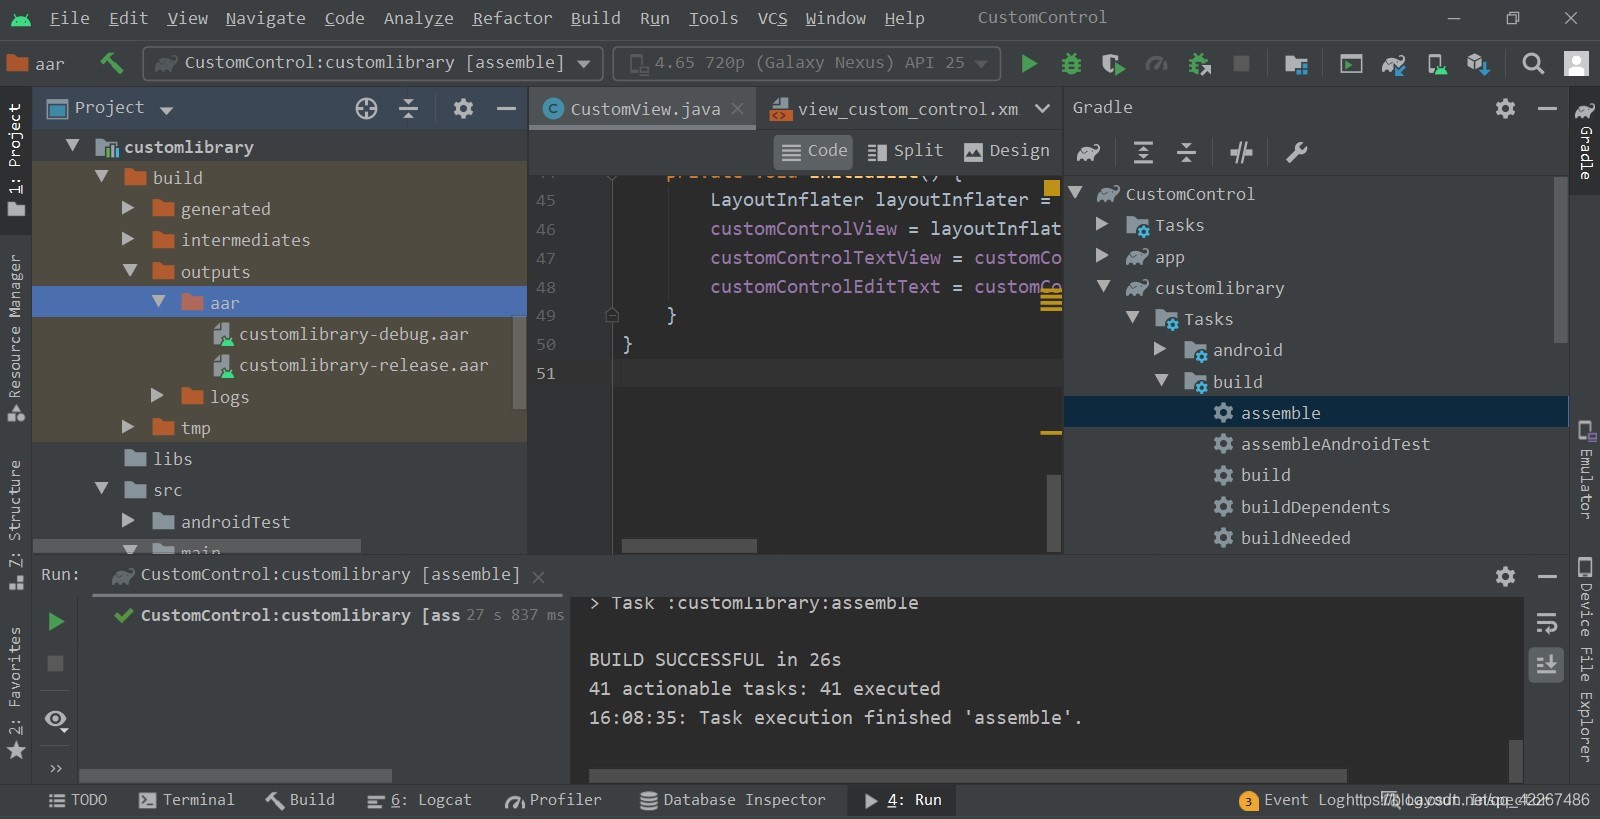Open Project Structure from the toolbar
The image size is (1600, 819).
click(x=1296, y=64)
